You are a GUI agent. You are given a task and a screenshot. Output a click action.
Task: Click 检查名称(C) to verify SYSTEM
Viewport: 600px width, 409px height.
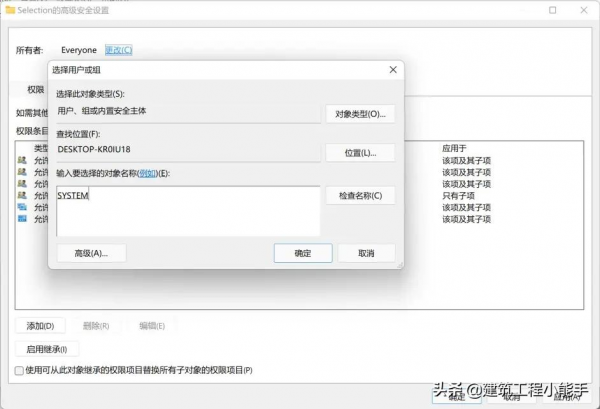coord(360,196)
